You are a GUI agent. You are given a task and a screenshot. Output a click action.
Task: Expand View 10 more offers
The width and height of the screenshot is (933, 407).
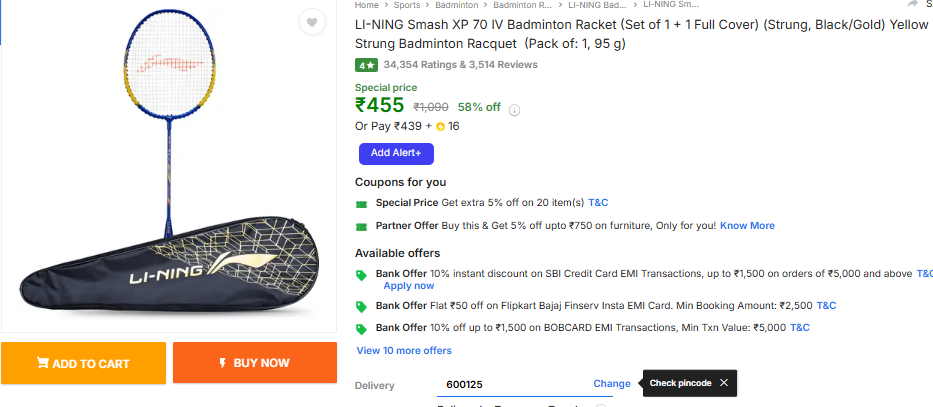pos(404,351)
